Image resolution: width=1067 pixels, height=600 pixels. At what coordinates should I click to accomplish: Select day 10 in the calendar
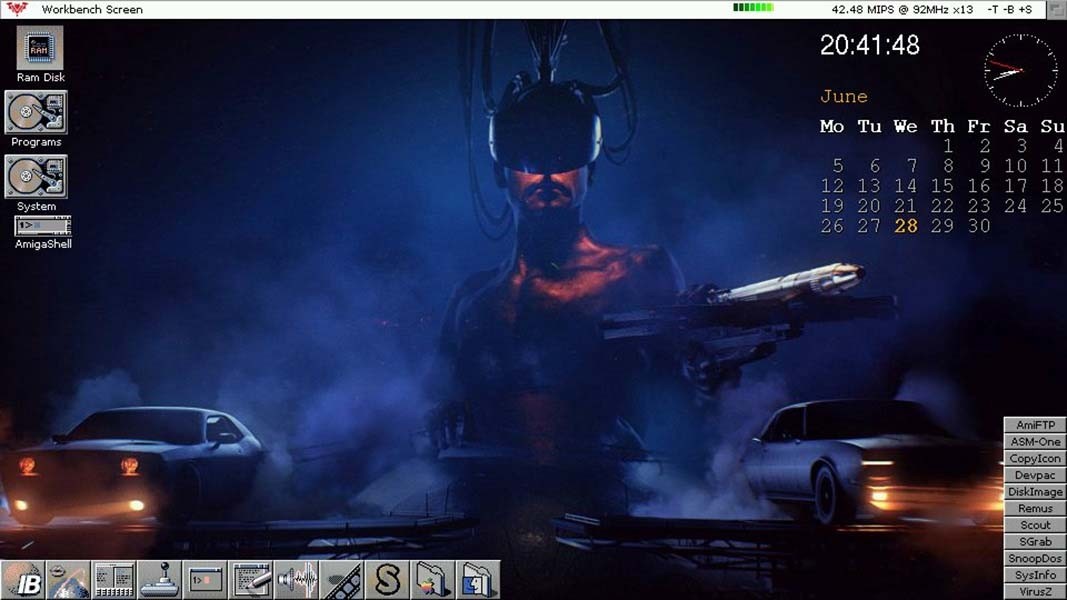point(1016,166)
